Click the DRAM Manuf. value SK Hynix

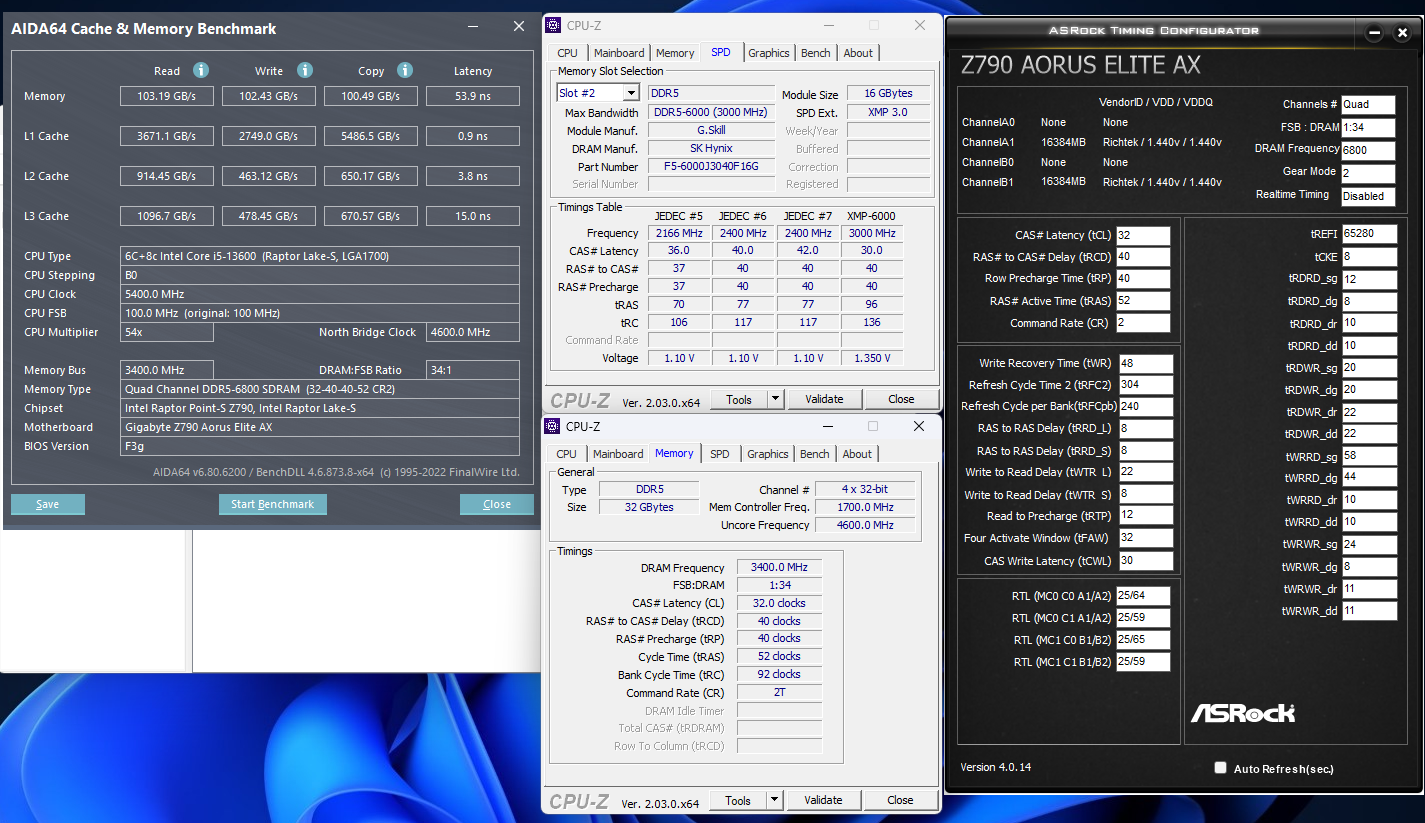712,148
